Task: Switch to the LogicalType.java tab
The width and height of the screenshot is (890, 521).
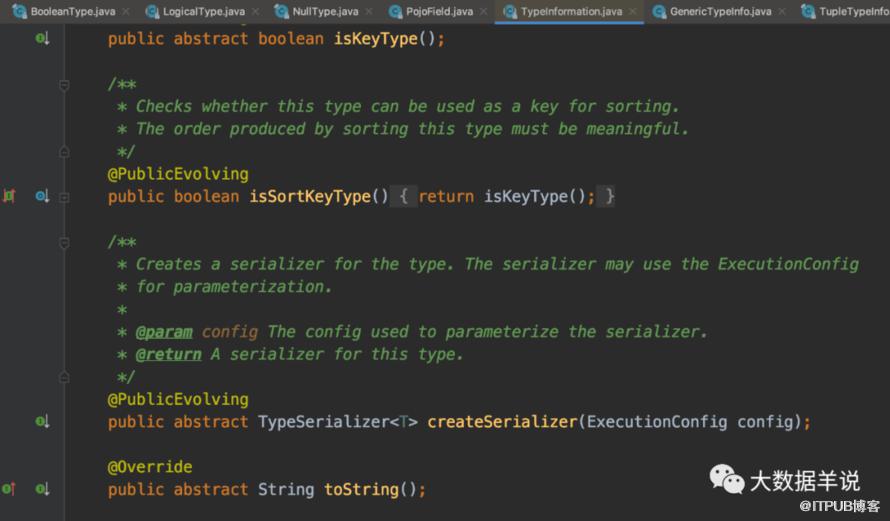Action: [x=203, y=11]
